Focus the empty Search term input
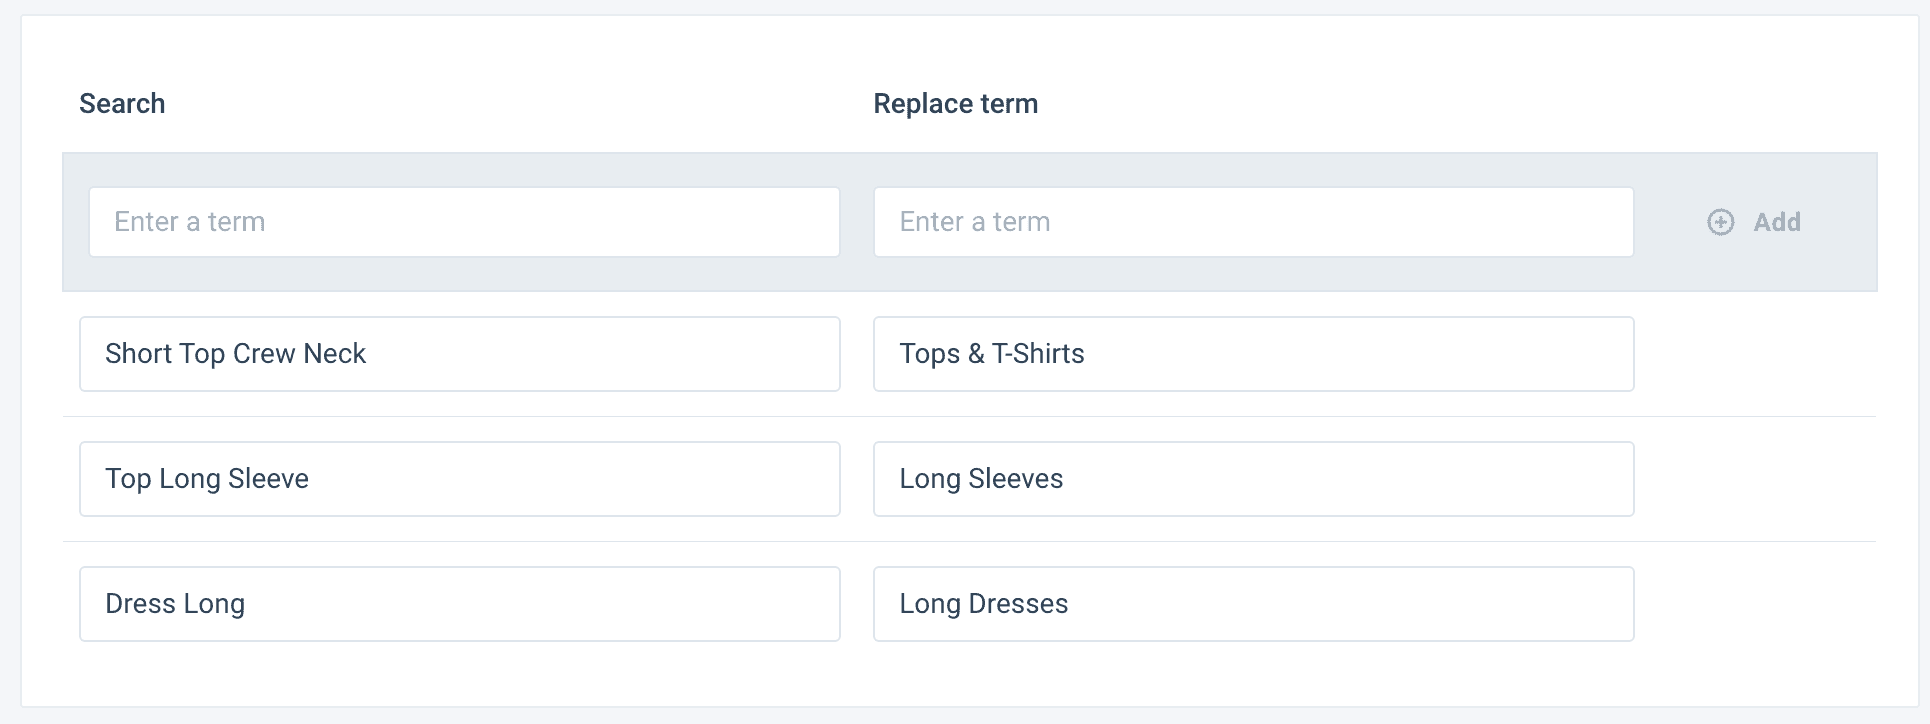The image size is (1930, 724). pyautogui.click(x=464, y=222)
